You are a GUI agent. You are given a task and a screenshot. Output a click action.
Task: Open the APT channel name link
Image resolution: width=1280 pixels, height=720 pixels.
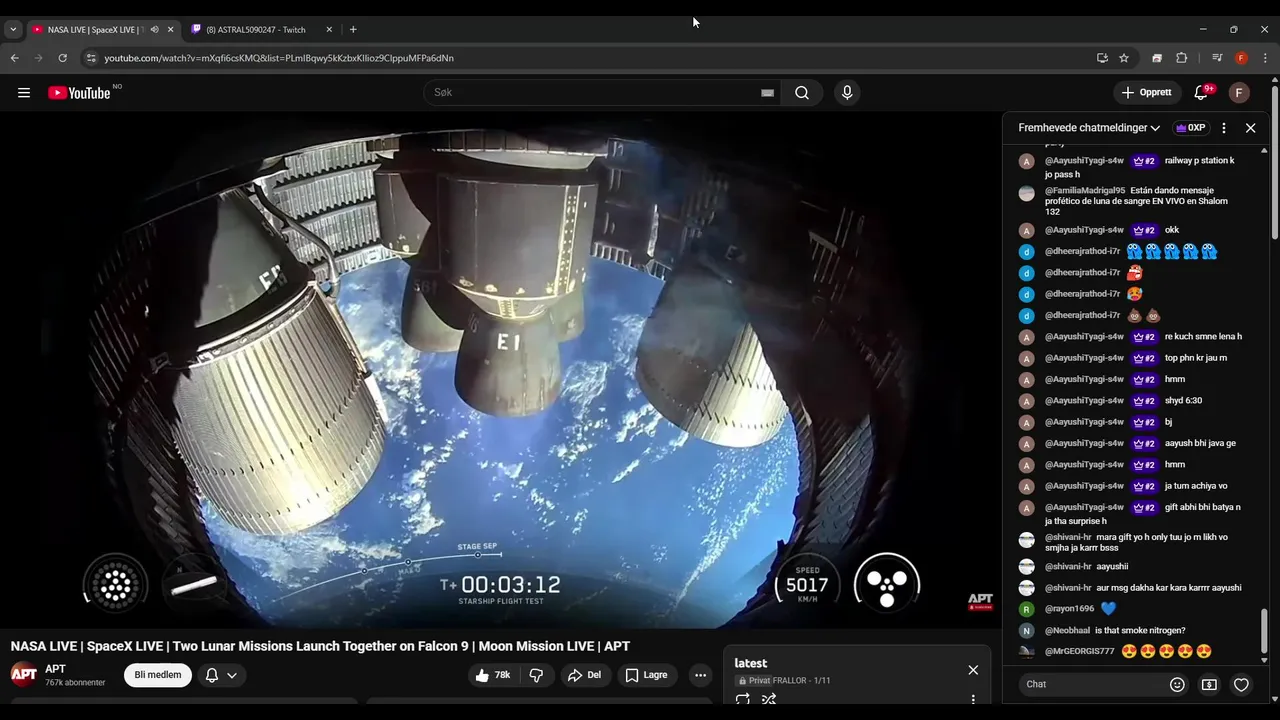[55, 669]
